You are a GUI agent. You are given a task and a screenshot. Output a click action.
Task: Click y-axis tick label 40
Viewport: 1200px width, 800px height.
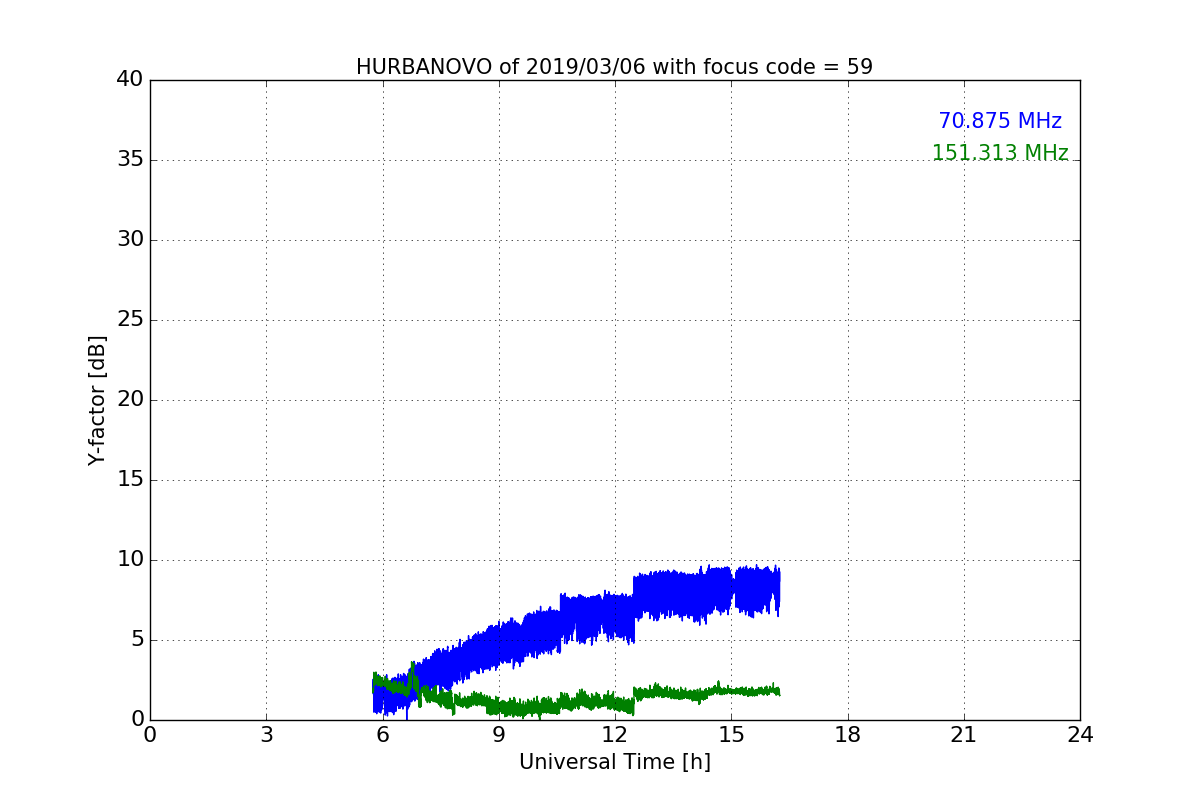pyautogui.click(x=130, y=80)
